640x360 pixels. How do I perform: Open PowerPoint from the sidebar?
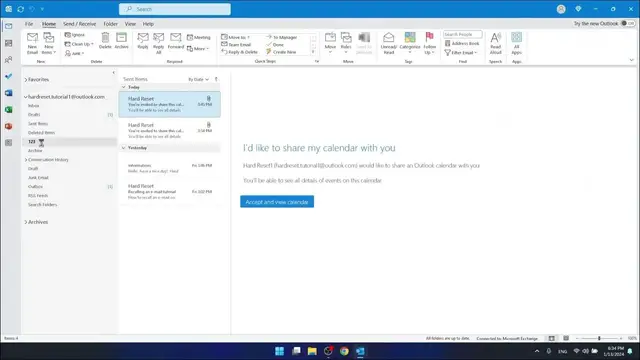(9, 126)
